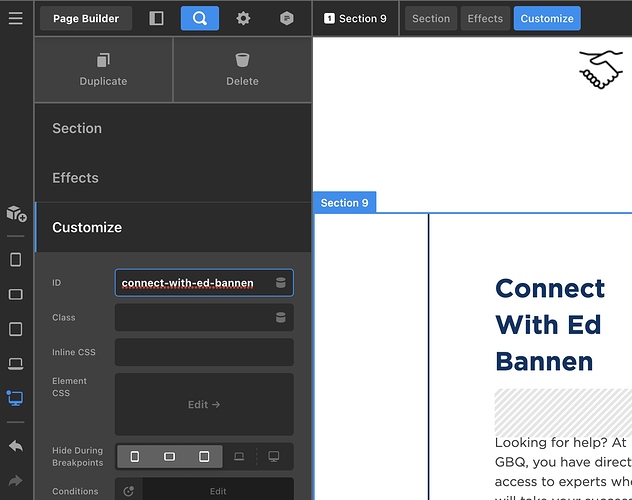The height and width of the screenshot is (500, 632).
Task: Open the settings gear icon
Action: (243, 18)
